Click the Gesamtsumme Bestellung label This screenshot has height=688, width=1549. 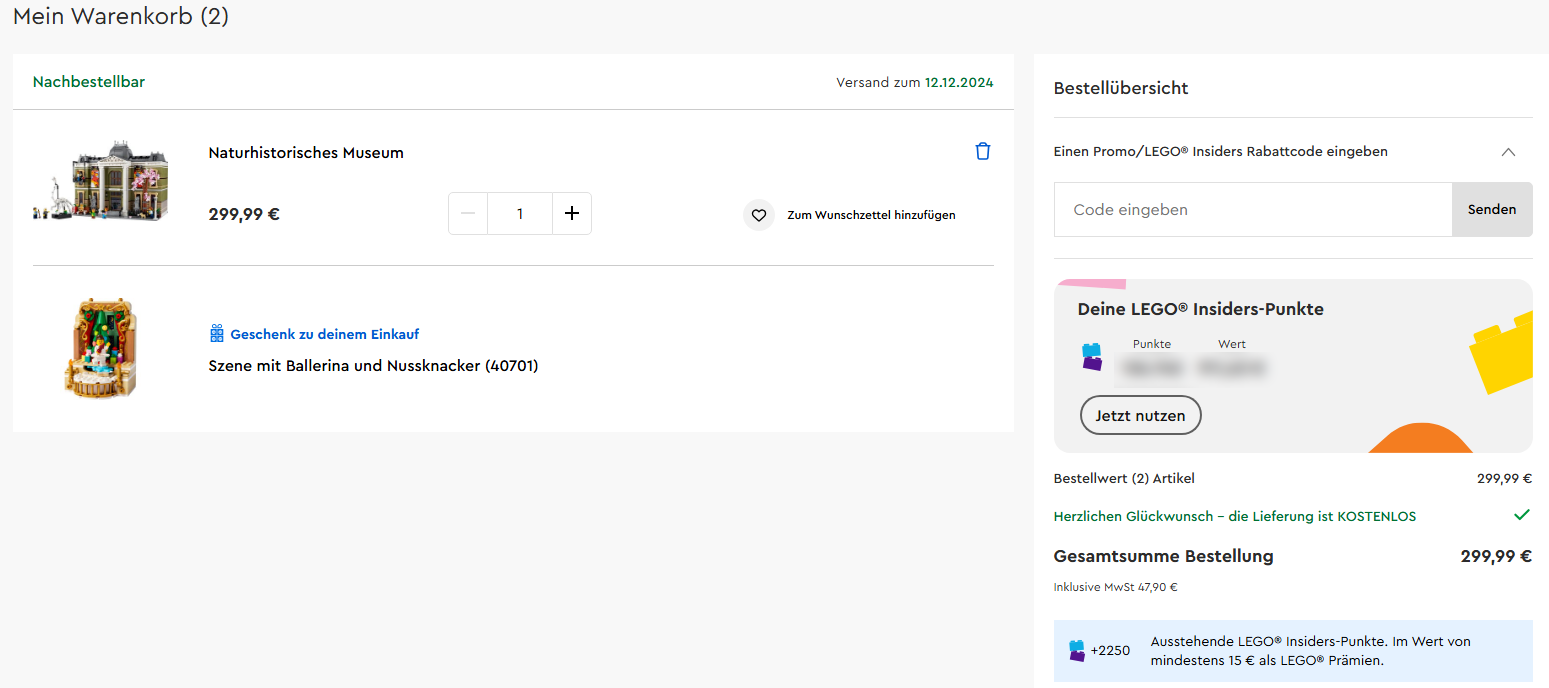click(x=1164, y=556)
